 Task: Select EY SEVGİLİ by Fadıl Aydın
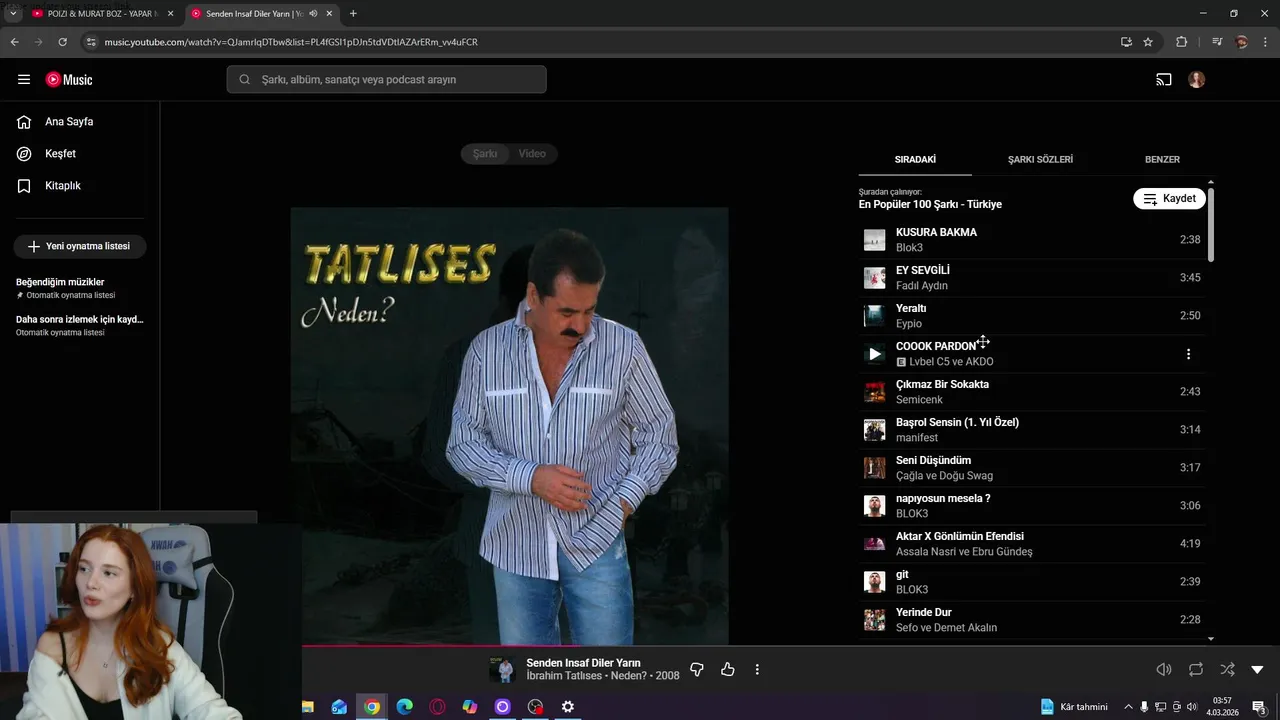tap(1032, 278)
